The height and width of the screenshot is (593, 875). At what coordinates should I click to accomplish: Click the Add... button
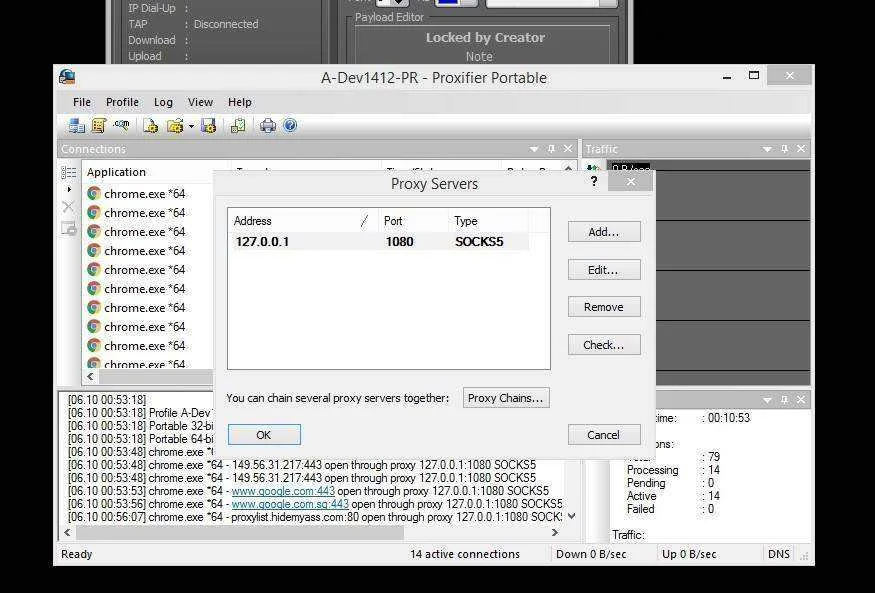click(x=604, y=232)
